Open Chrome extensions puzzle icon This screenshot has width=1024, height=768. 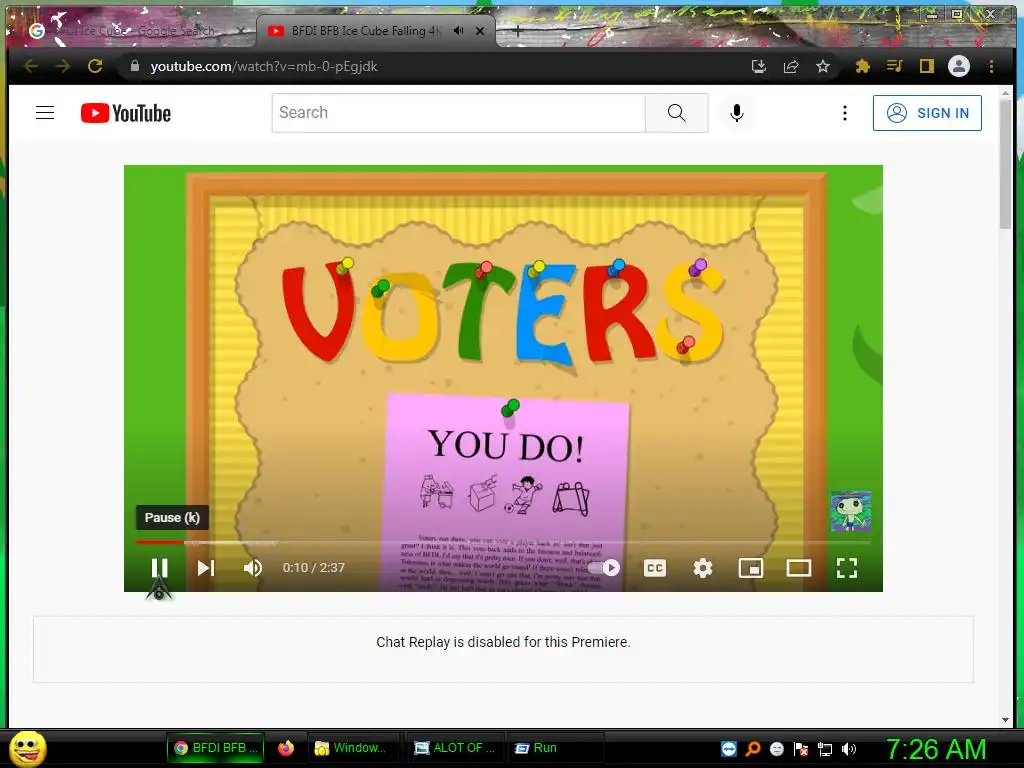click(863, 66)
